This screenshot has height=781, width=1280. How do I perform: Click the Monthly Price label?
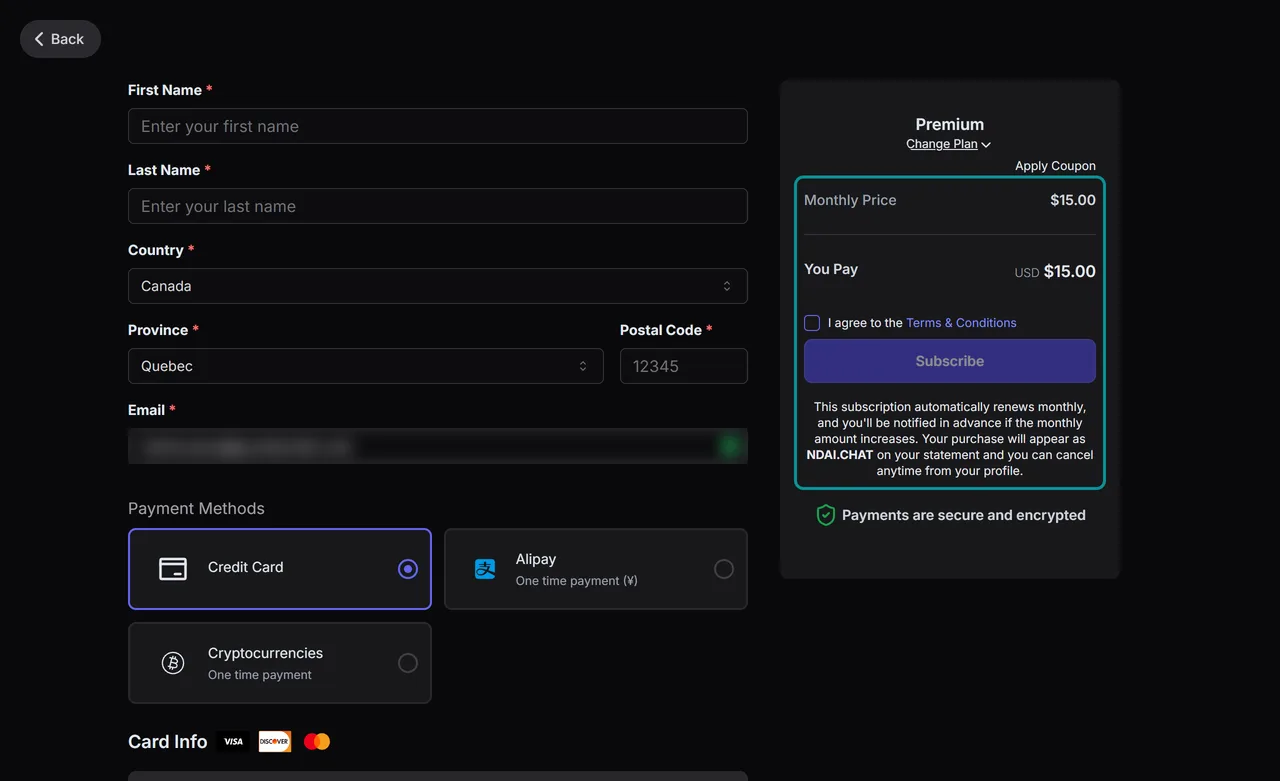click(850, 200)
